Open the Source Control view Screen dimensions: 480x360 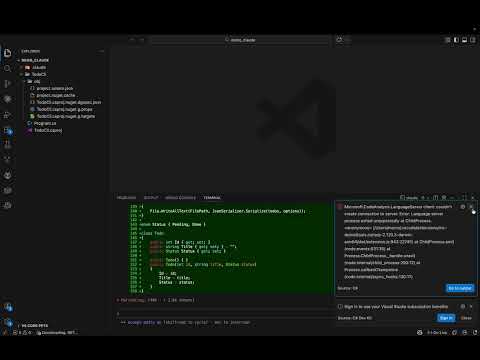click(7, 84)
